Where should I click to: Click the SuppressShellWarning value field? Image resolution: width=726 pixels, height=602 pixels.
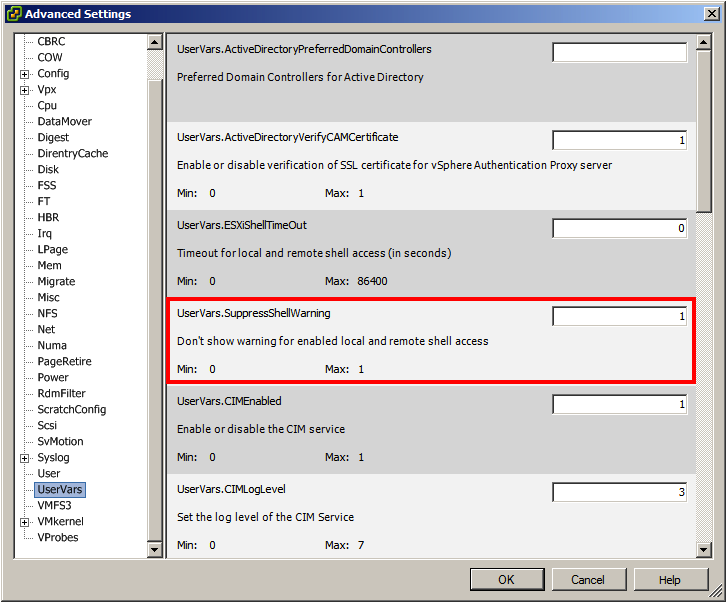(620, 316)
